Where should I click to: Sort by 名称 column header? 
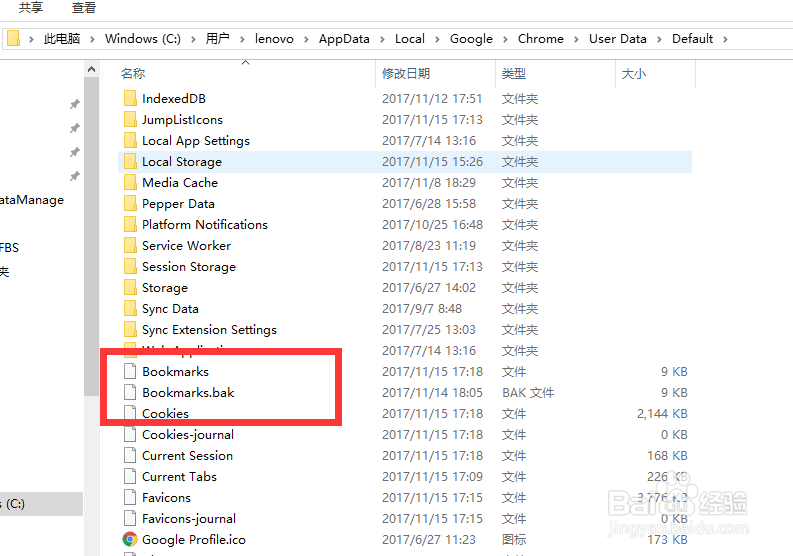point(134,74)
